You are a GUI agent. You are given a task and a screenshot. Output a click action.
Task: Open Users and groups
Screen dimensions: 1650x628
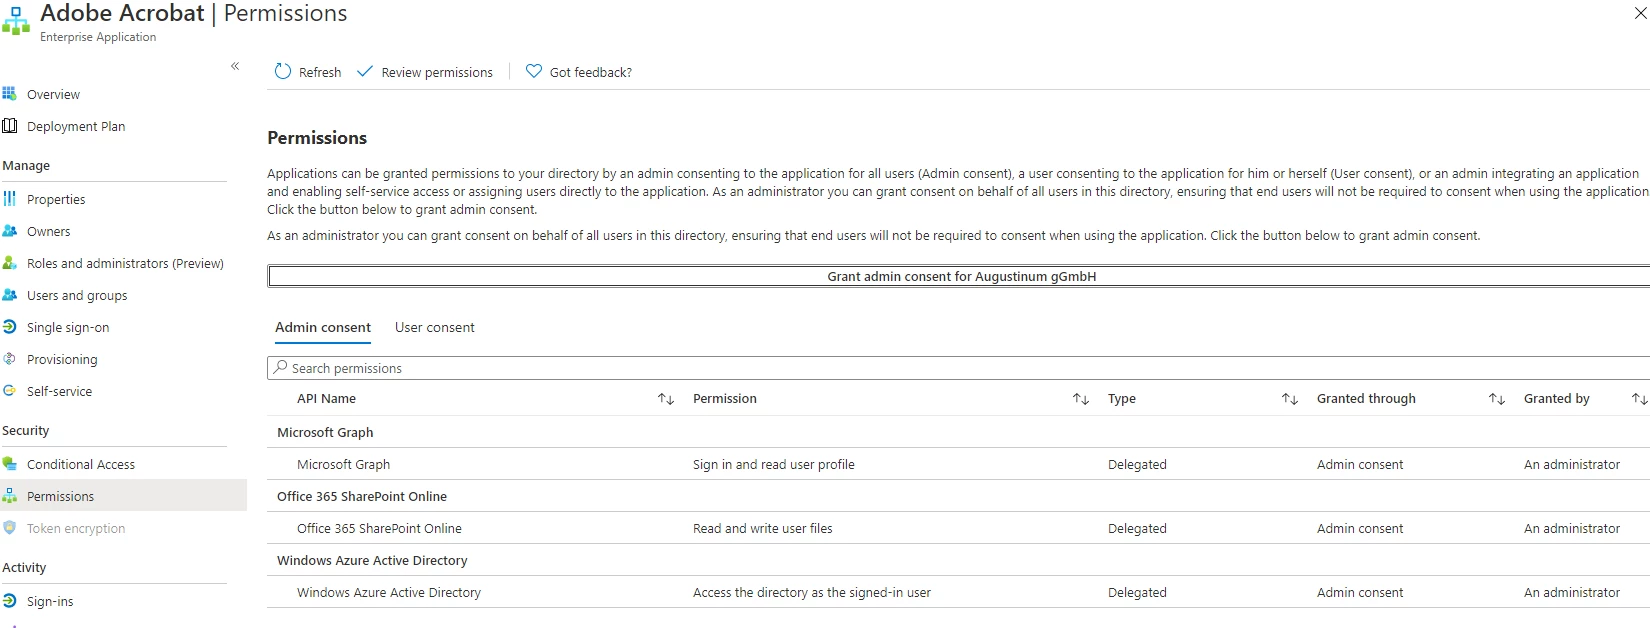[77, 295]
